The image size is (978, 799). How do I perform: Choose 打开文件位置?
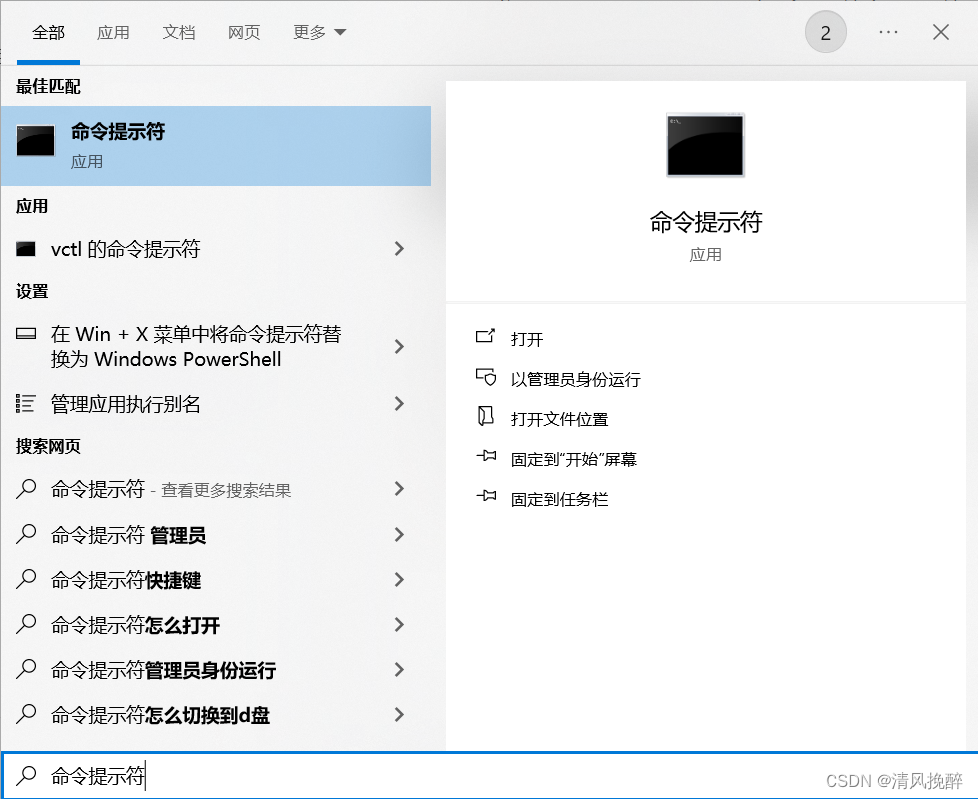tap(559, 419)
